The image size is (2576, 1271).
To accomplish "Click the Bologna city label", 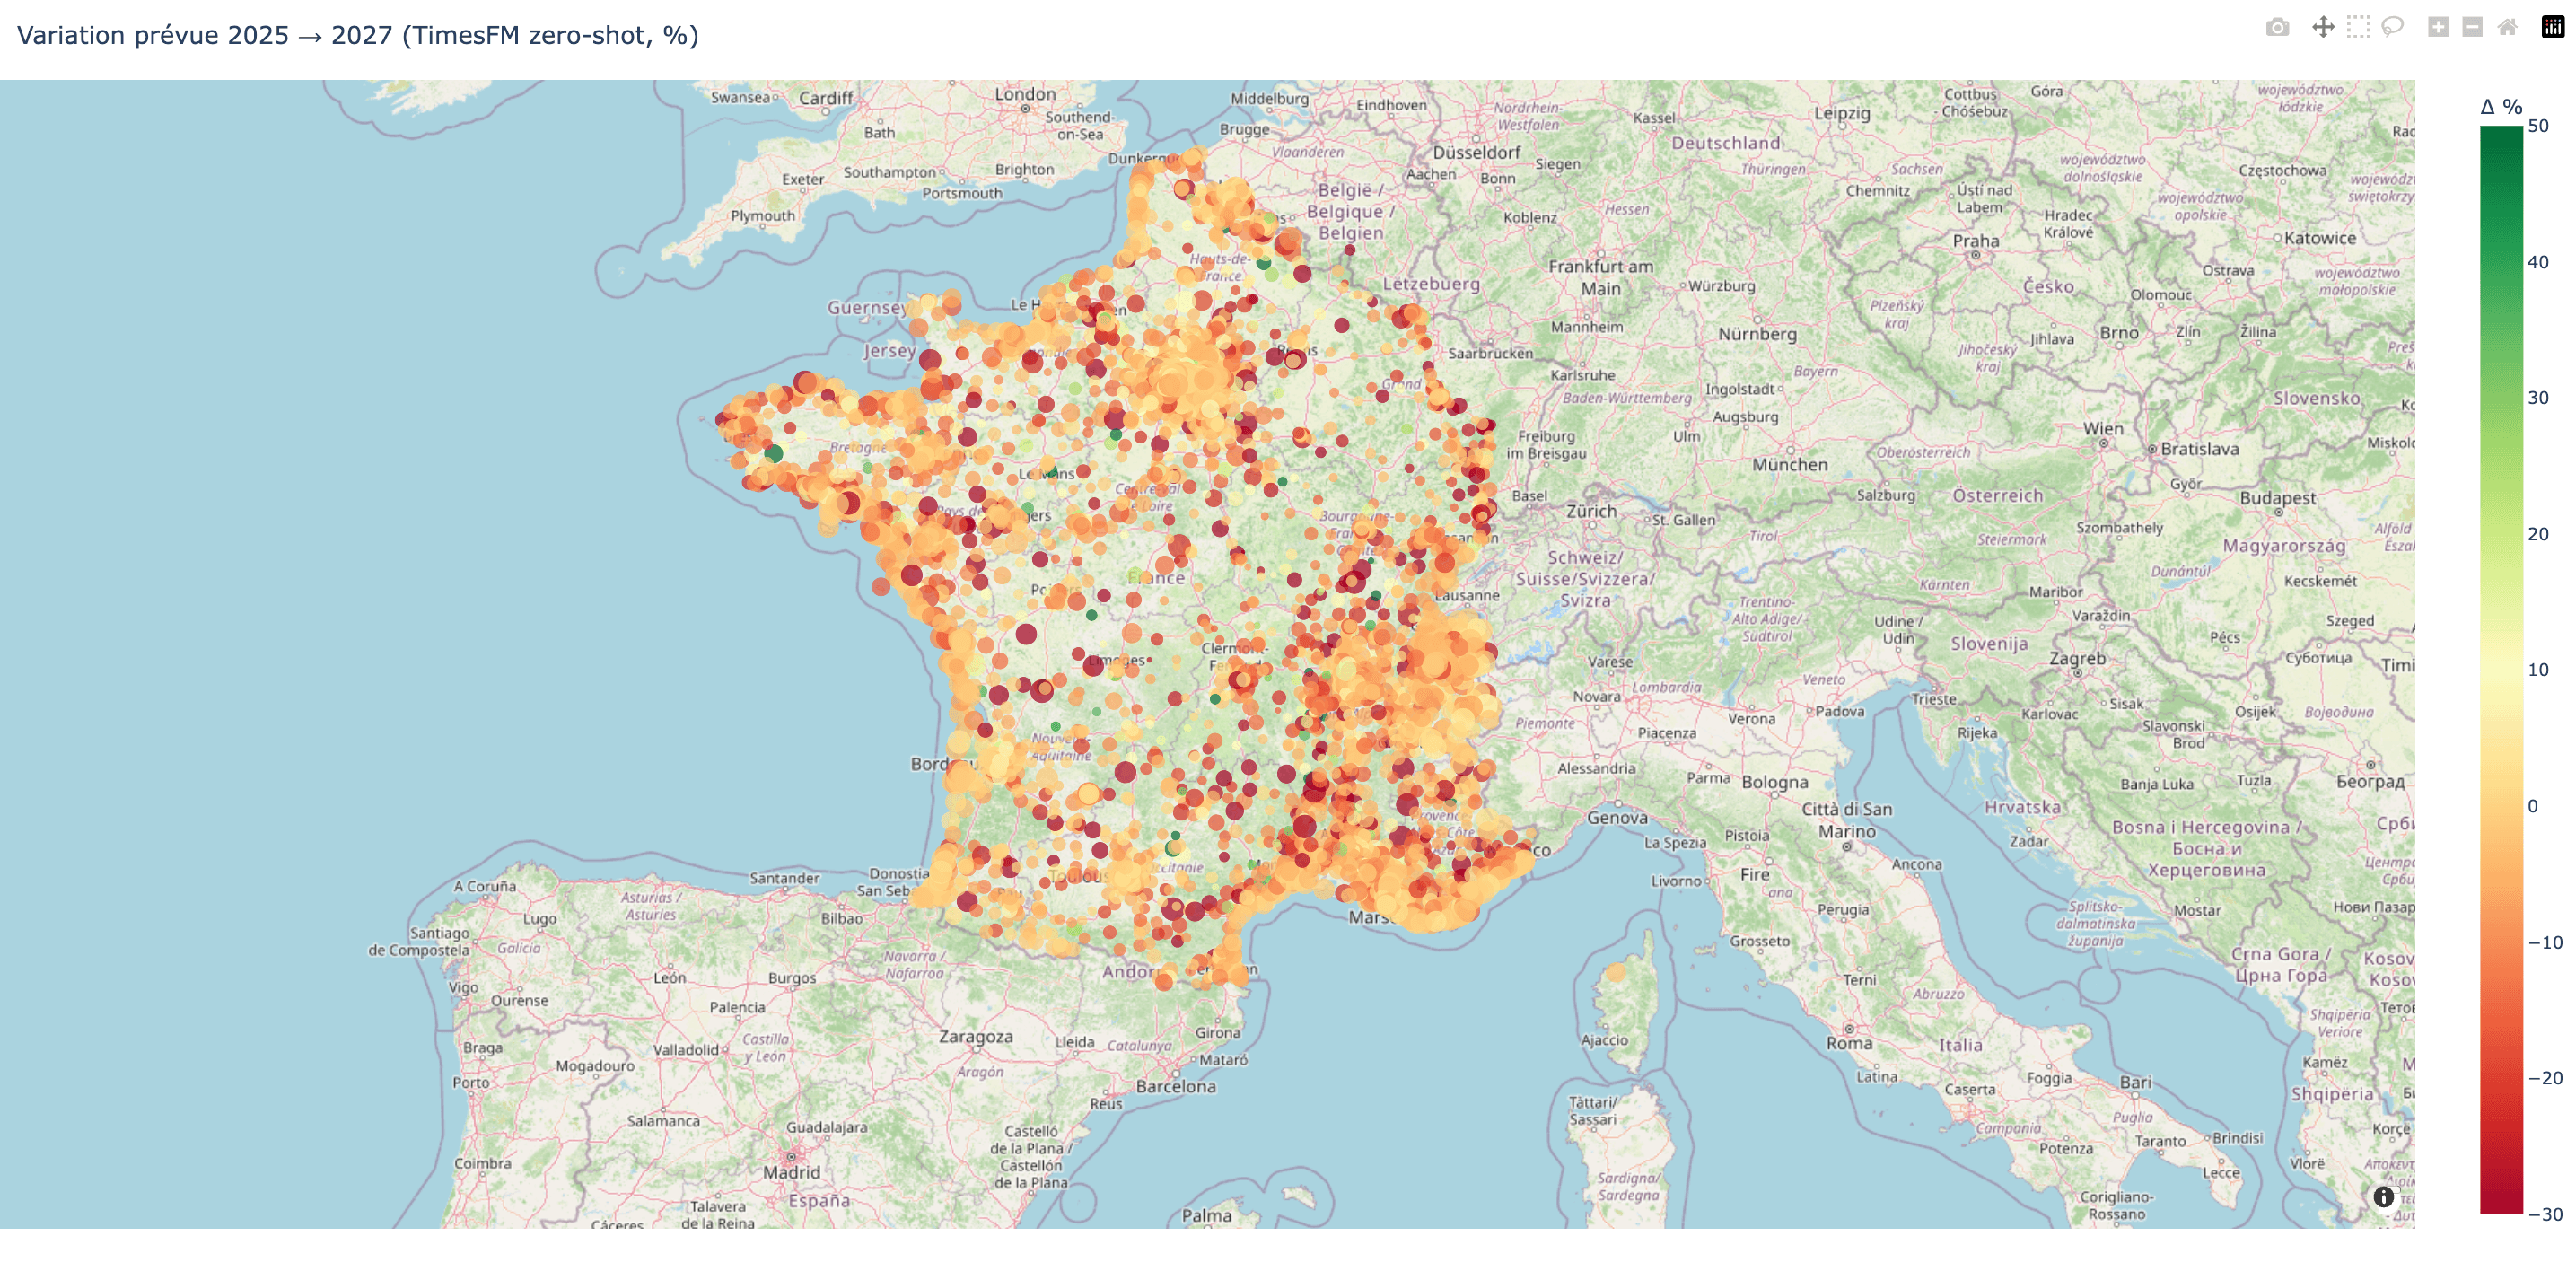I will click(x=1775, y=782).
